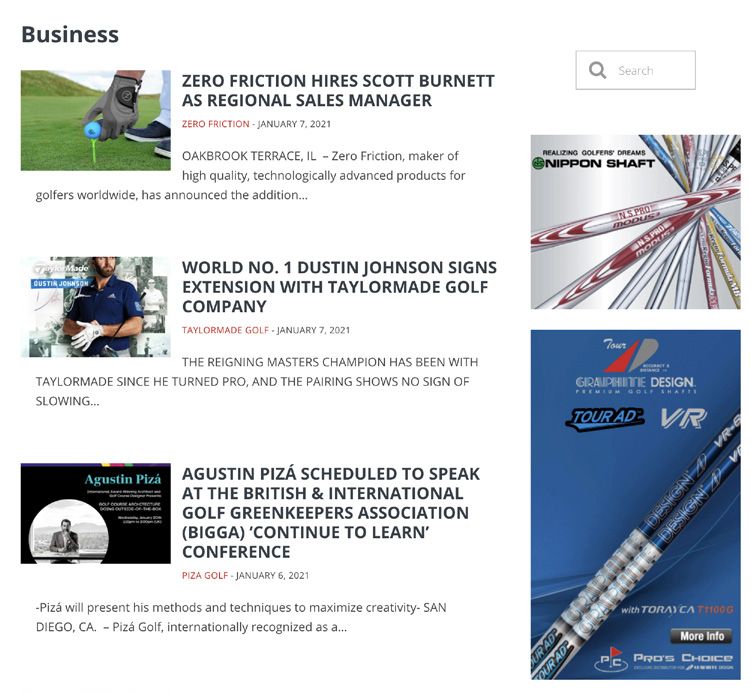
Task: Click the Pro's Choice logo
Action: click(x=664, y=661)
